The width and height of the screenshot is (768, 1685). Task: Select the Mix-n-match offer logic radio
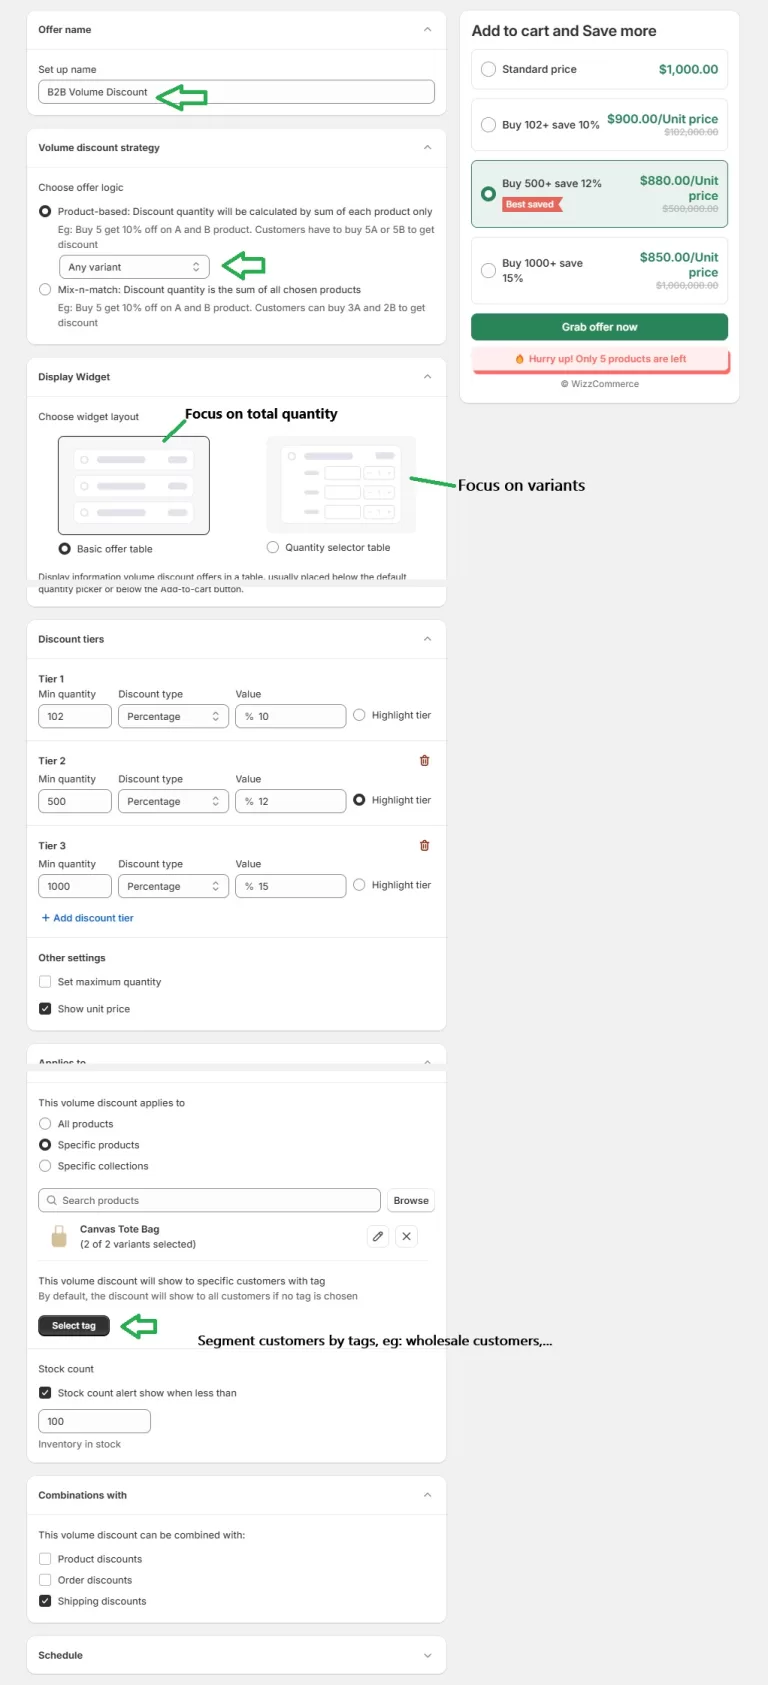point(45,290)
